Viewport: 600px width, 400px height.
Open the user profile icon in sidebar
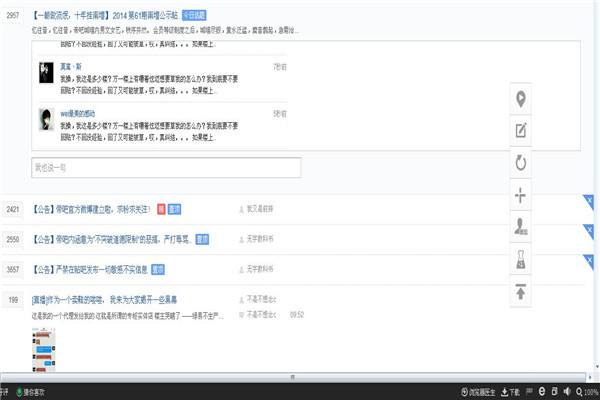520,227
